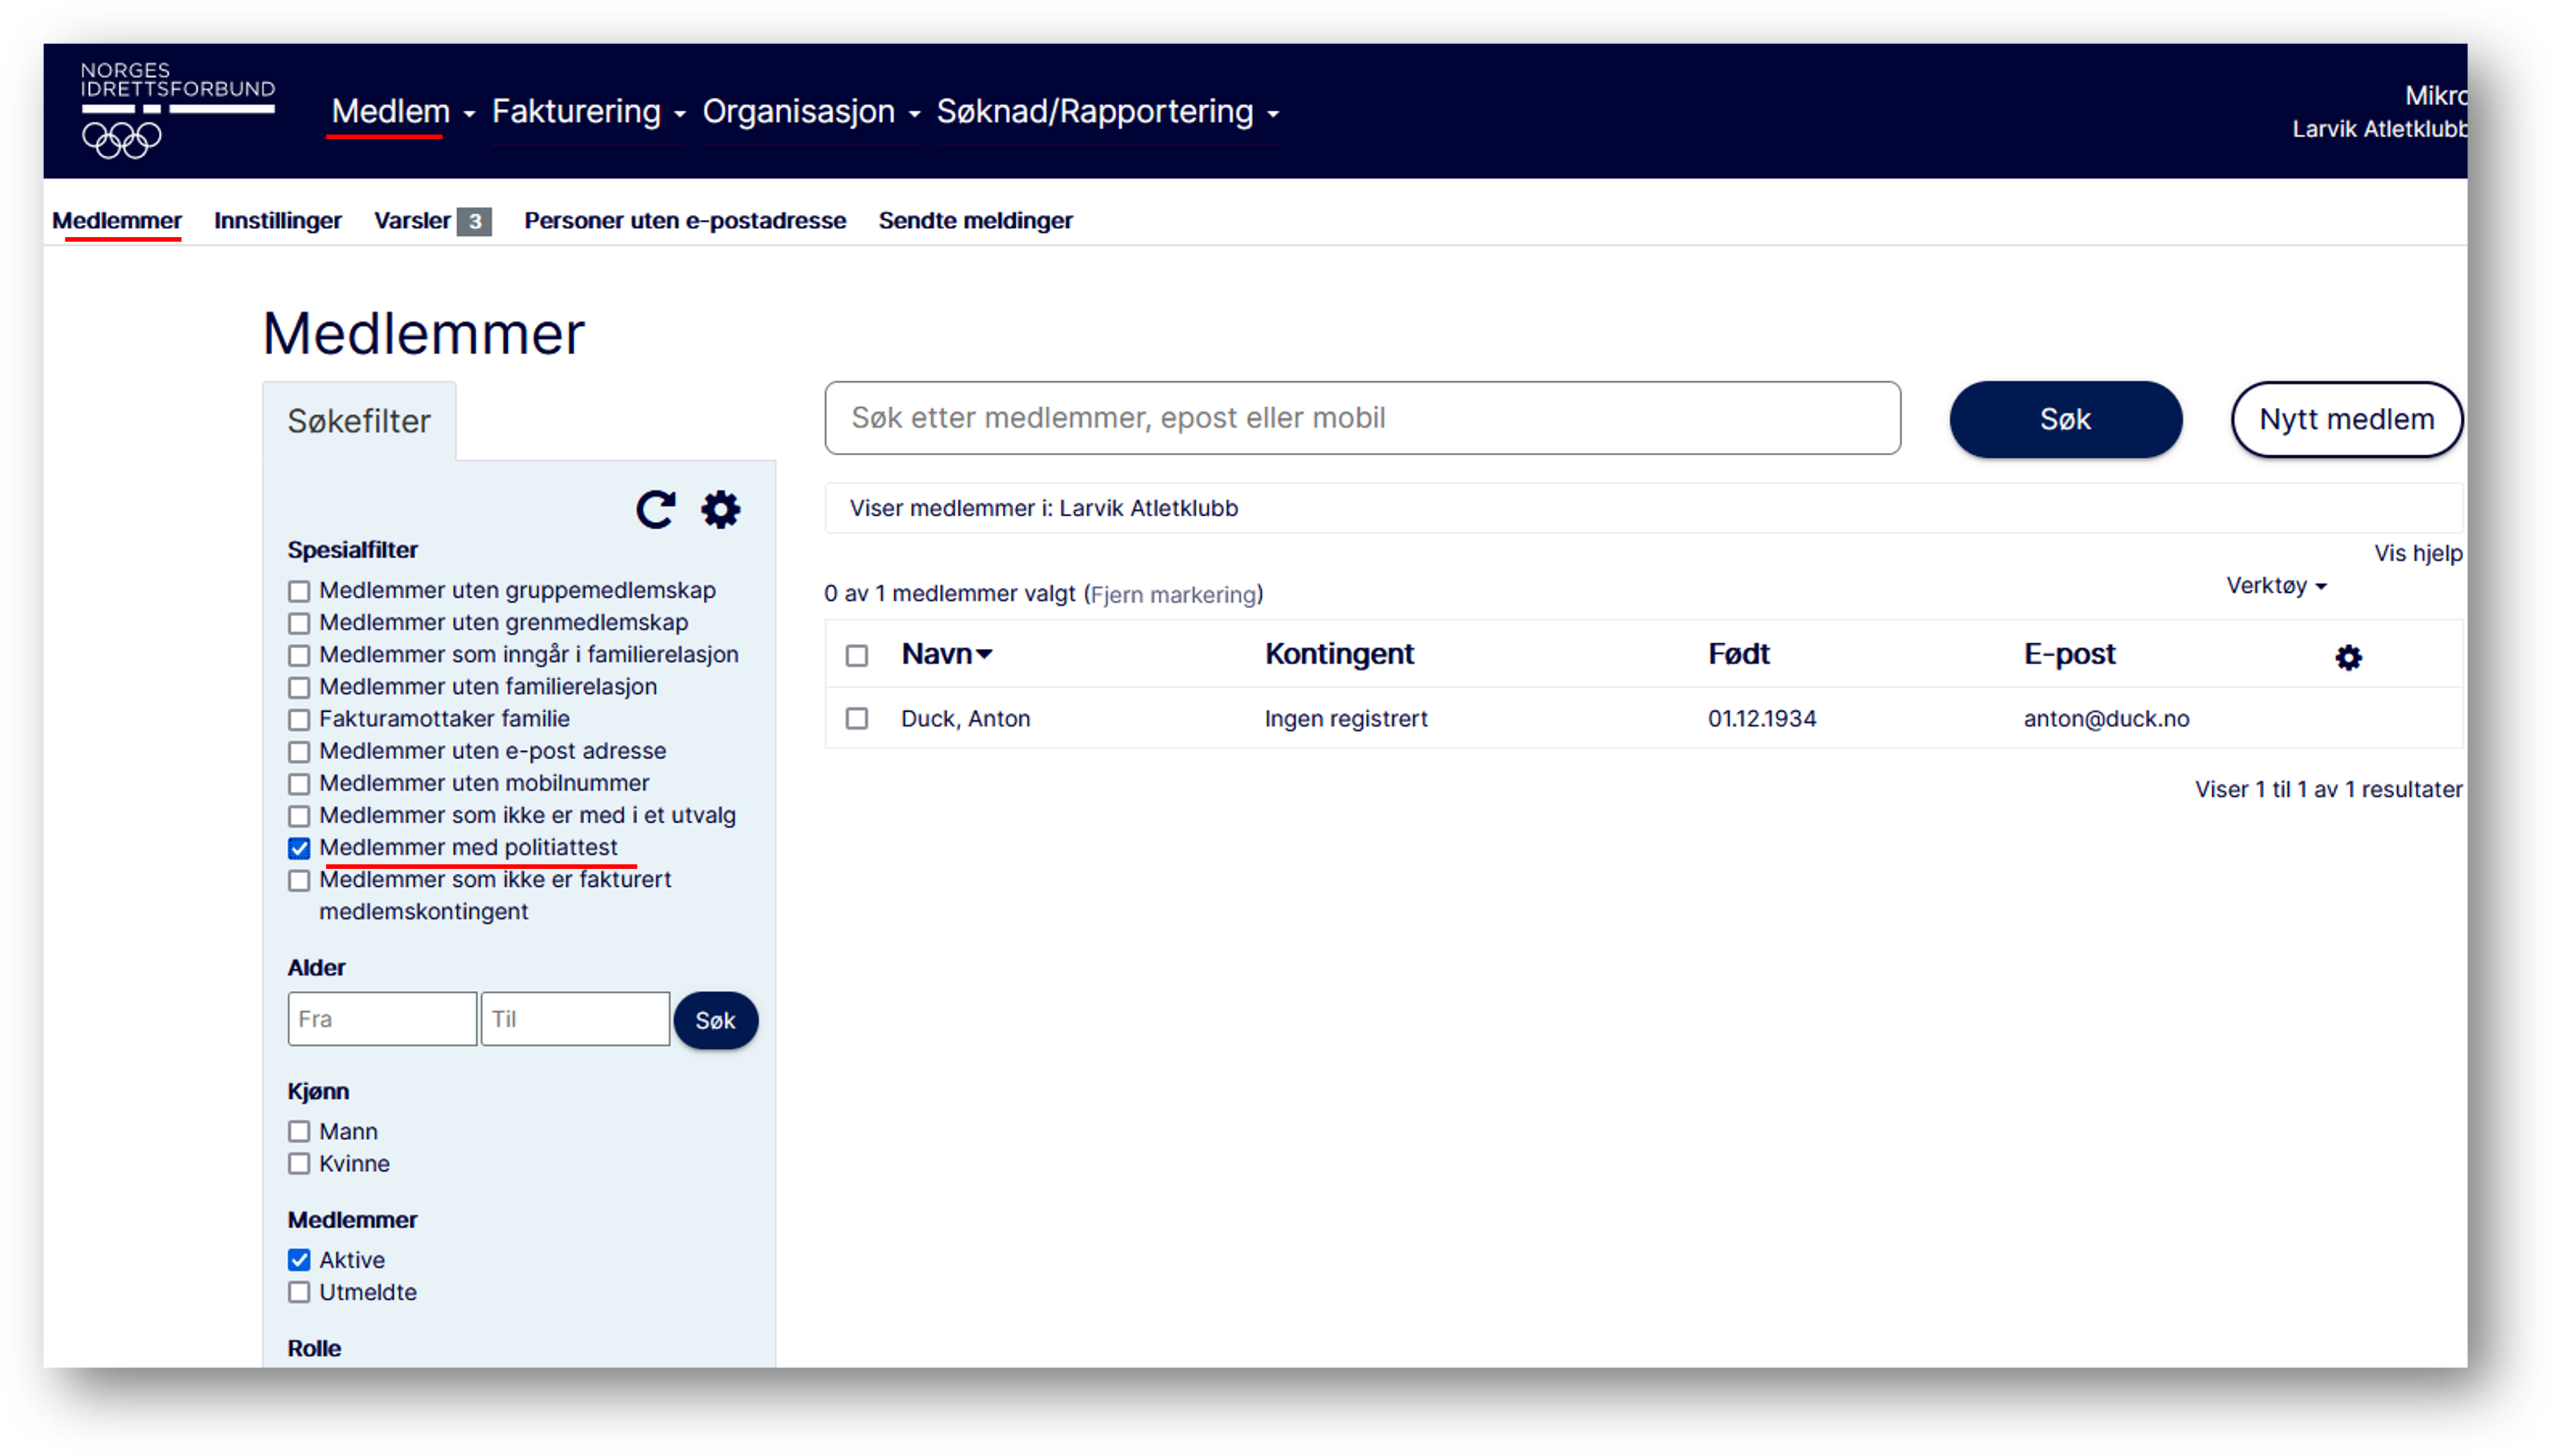The height and width of the screenshot is (1456, 2556).
Task: Enable Medlemmer som inngår i familierelasjon
Action: (x=299, y=655)
